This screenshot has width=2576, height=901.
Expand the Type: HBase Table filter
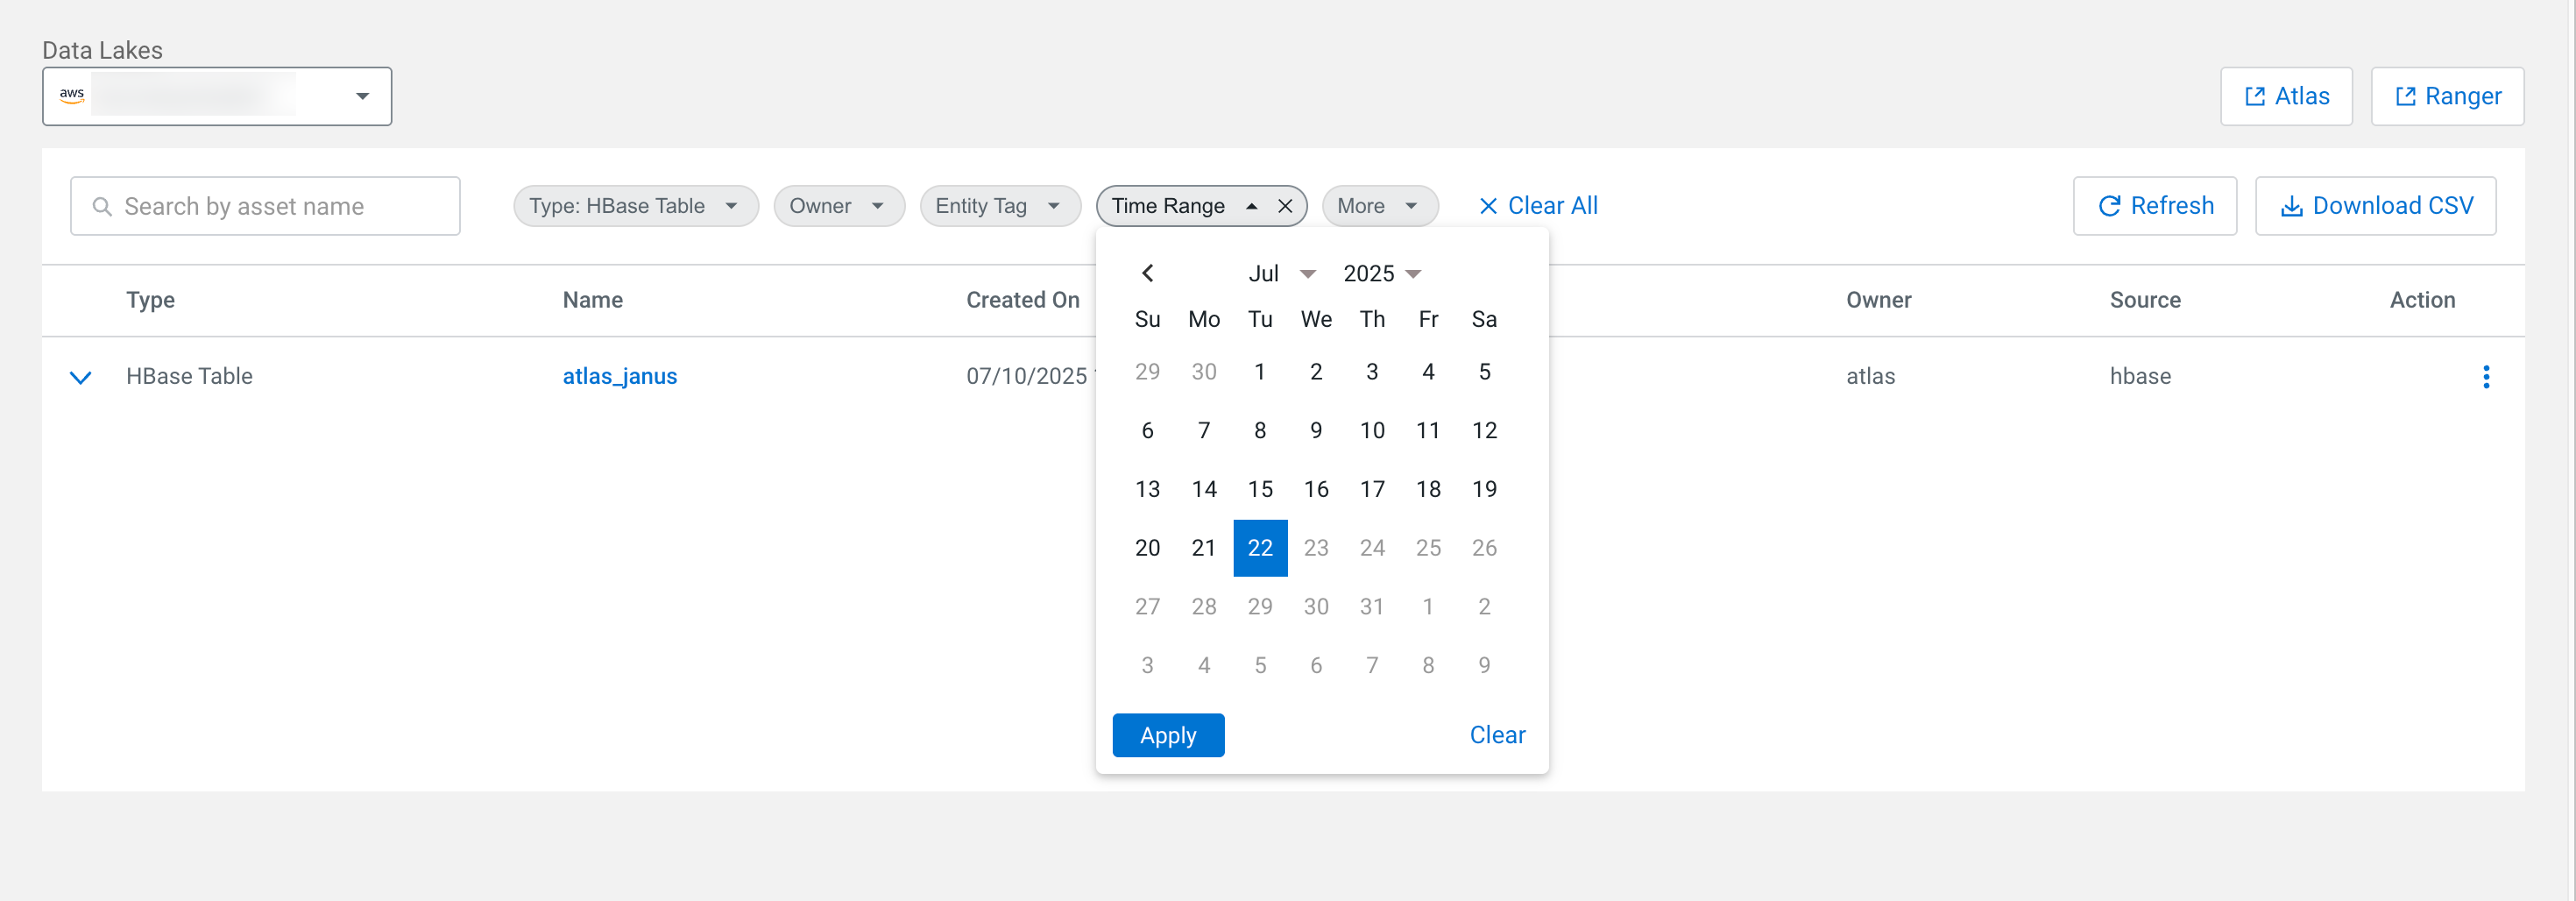click(x=635, y=206)
